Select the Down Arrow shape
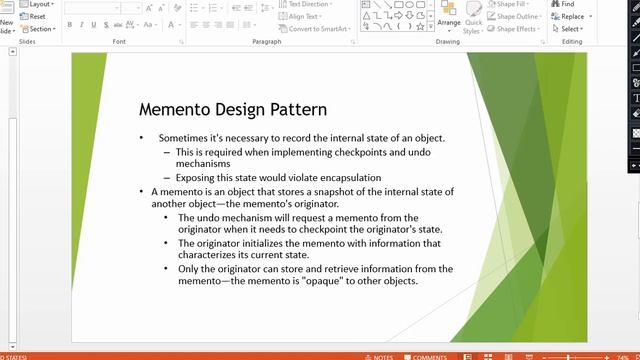 point(409,16)
